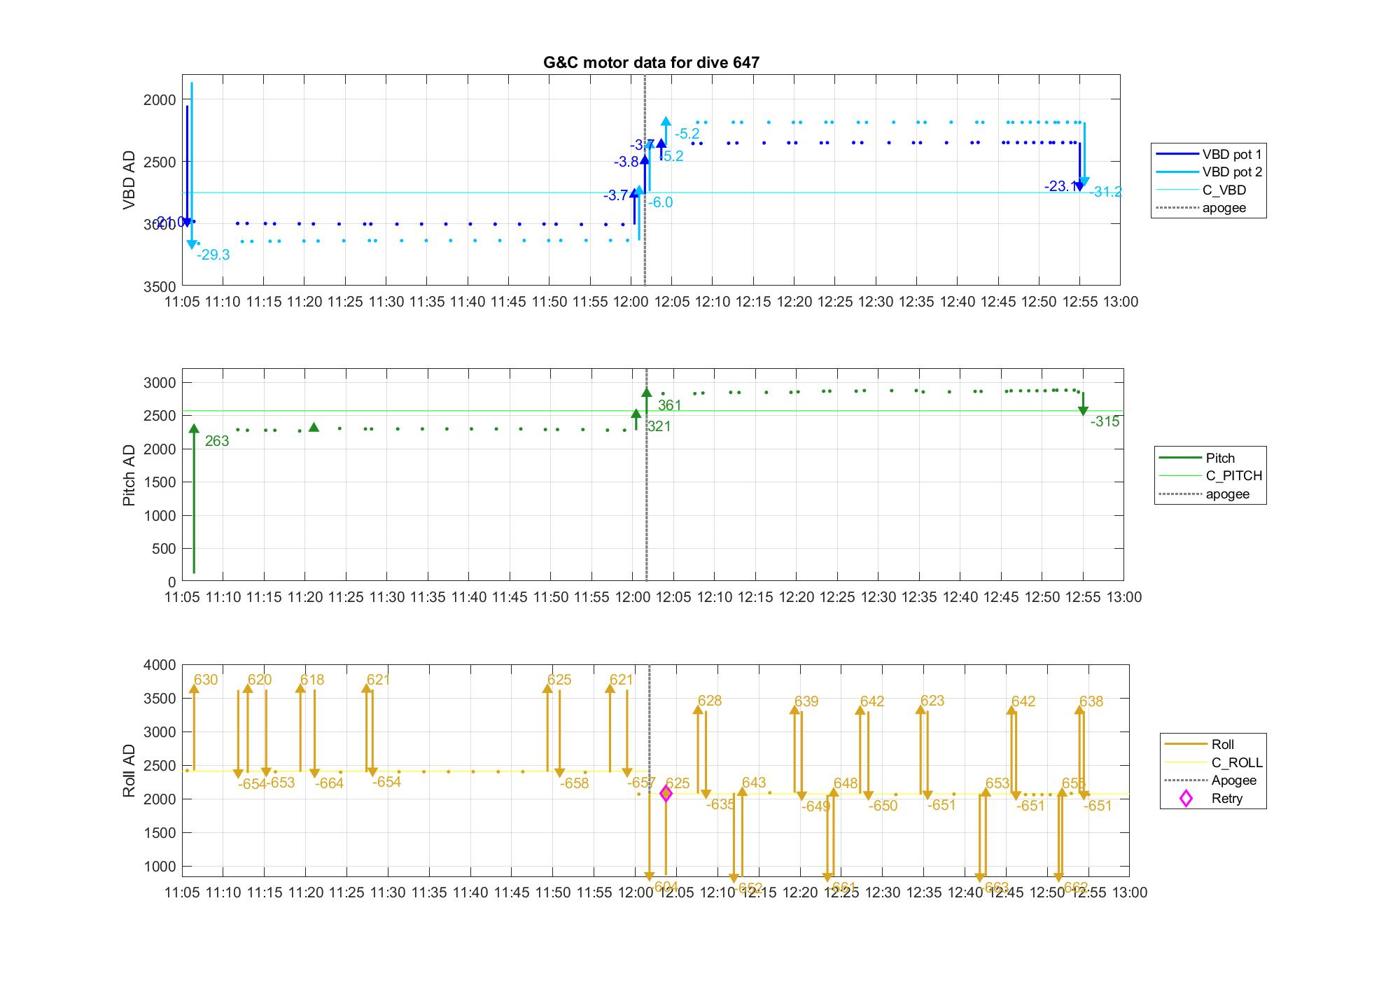This screenshot has height=986, width=1400.
Task: Click the '-650' data label in the Roll plot
Action: (883, 806)
